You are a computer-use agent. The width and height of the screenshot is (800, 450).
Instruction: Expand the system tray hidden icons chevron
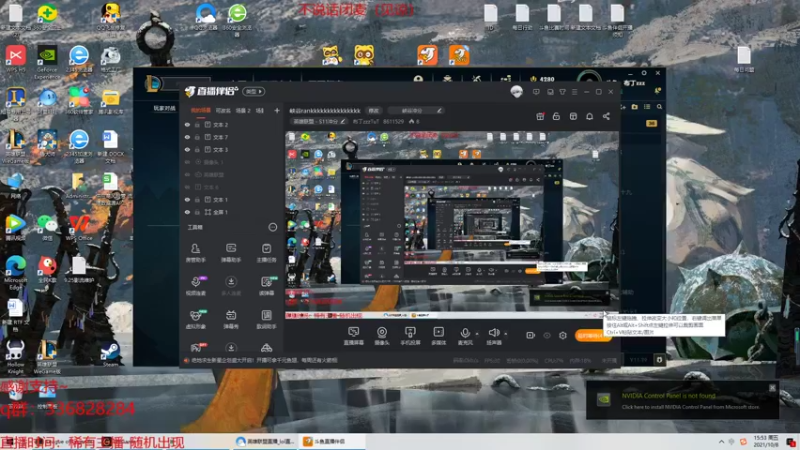pyautogui.click(x=721, y=442)
